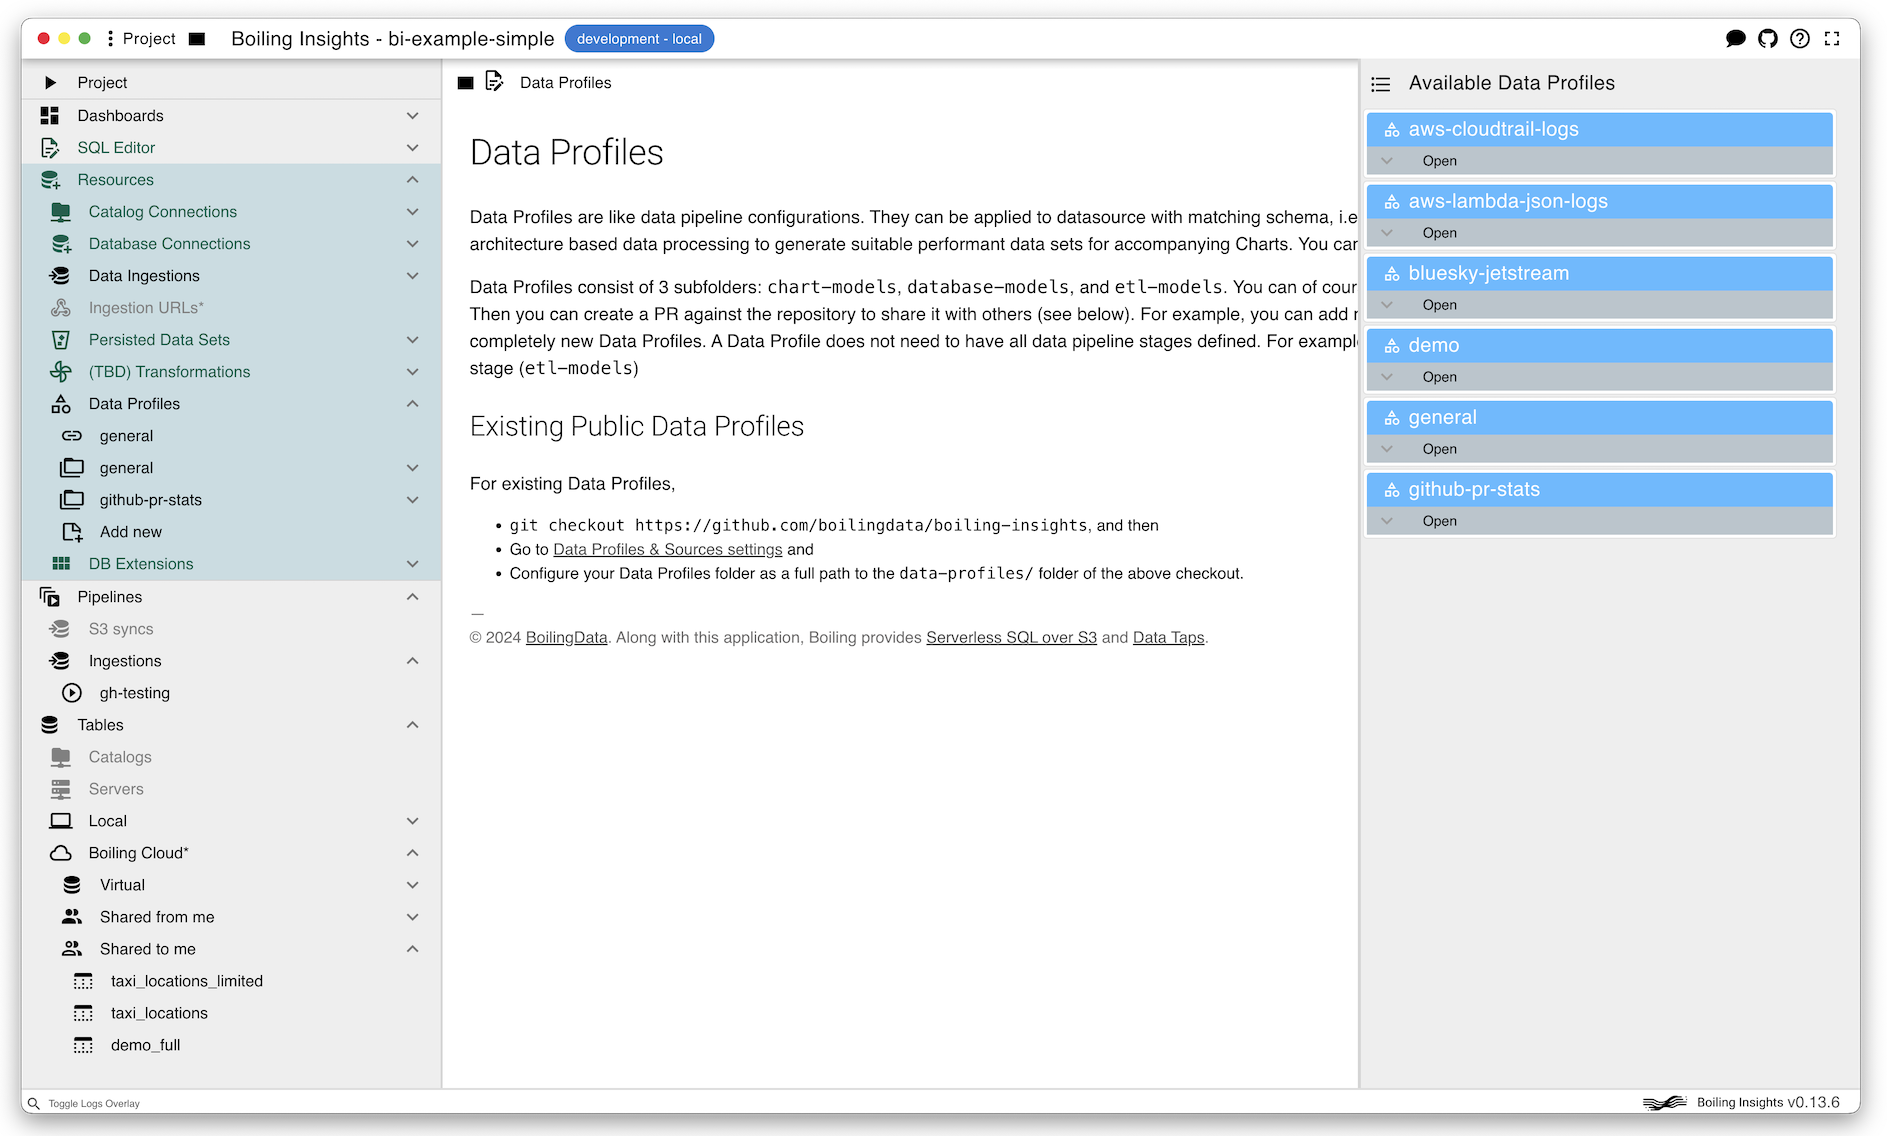
Task: Click the Boiling Cloud icon
Action: pos(60,852)
